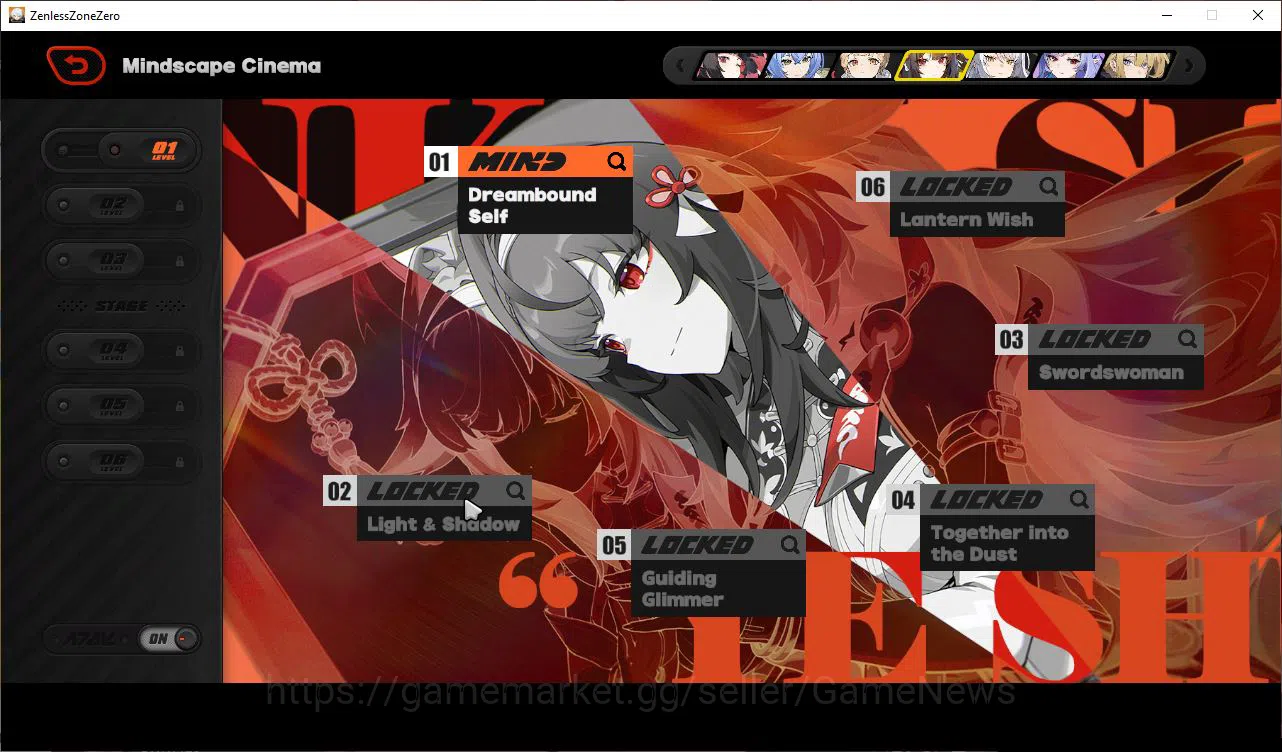The height and width of the screenshot is (752, 1282).
Task: Click the STAGE divider label
Action: tap(121, 306)
